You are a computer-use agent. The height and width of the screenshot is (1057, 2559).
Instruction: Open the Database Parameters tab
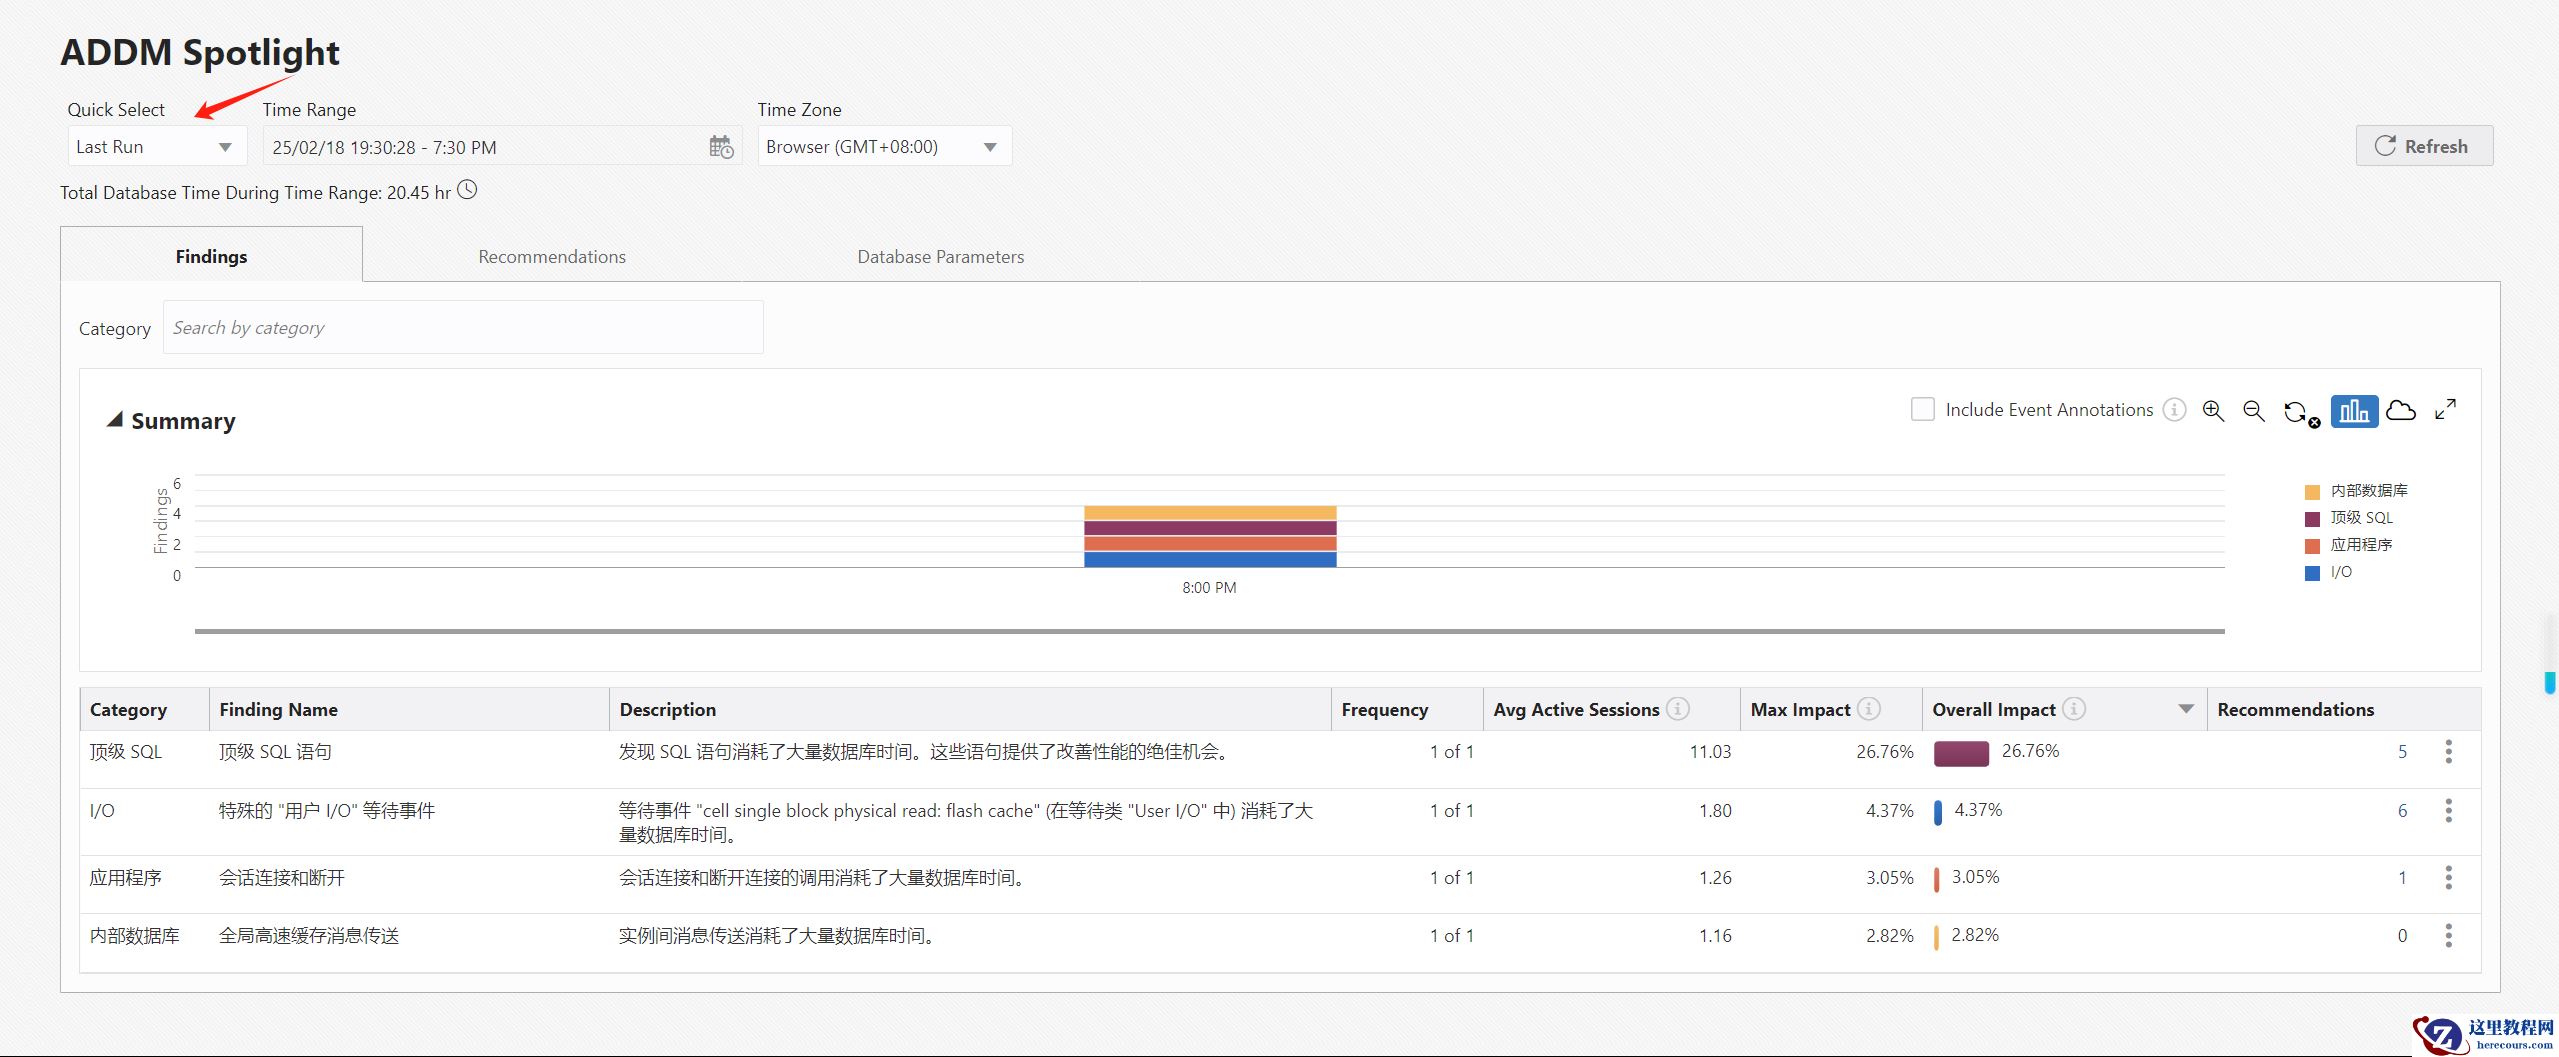[940, 257]
